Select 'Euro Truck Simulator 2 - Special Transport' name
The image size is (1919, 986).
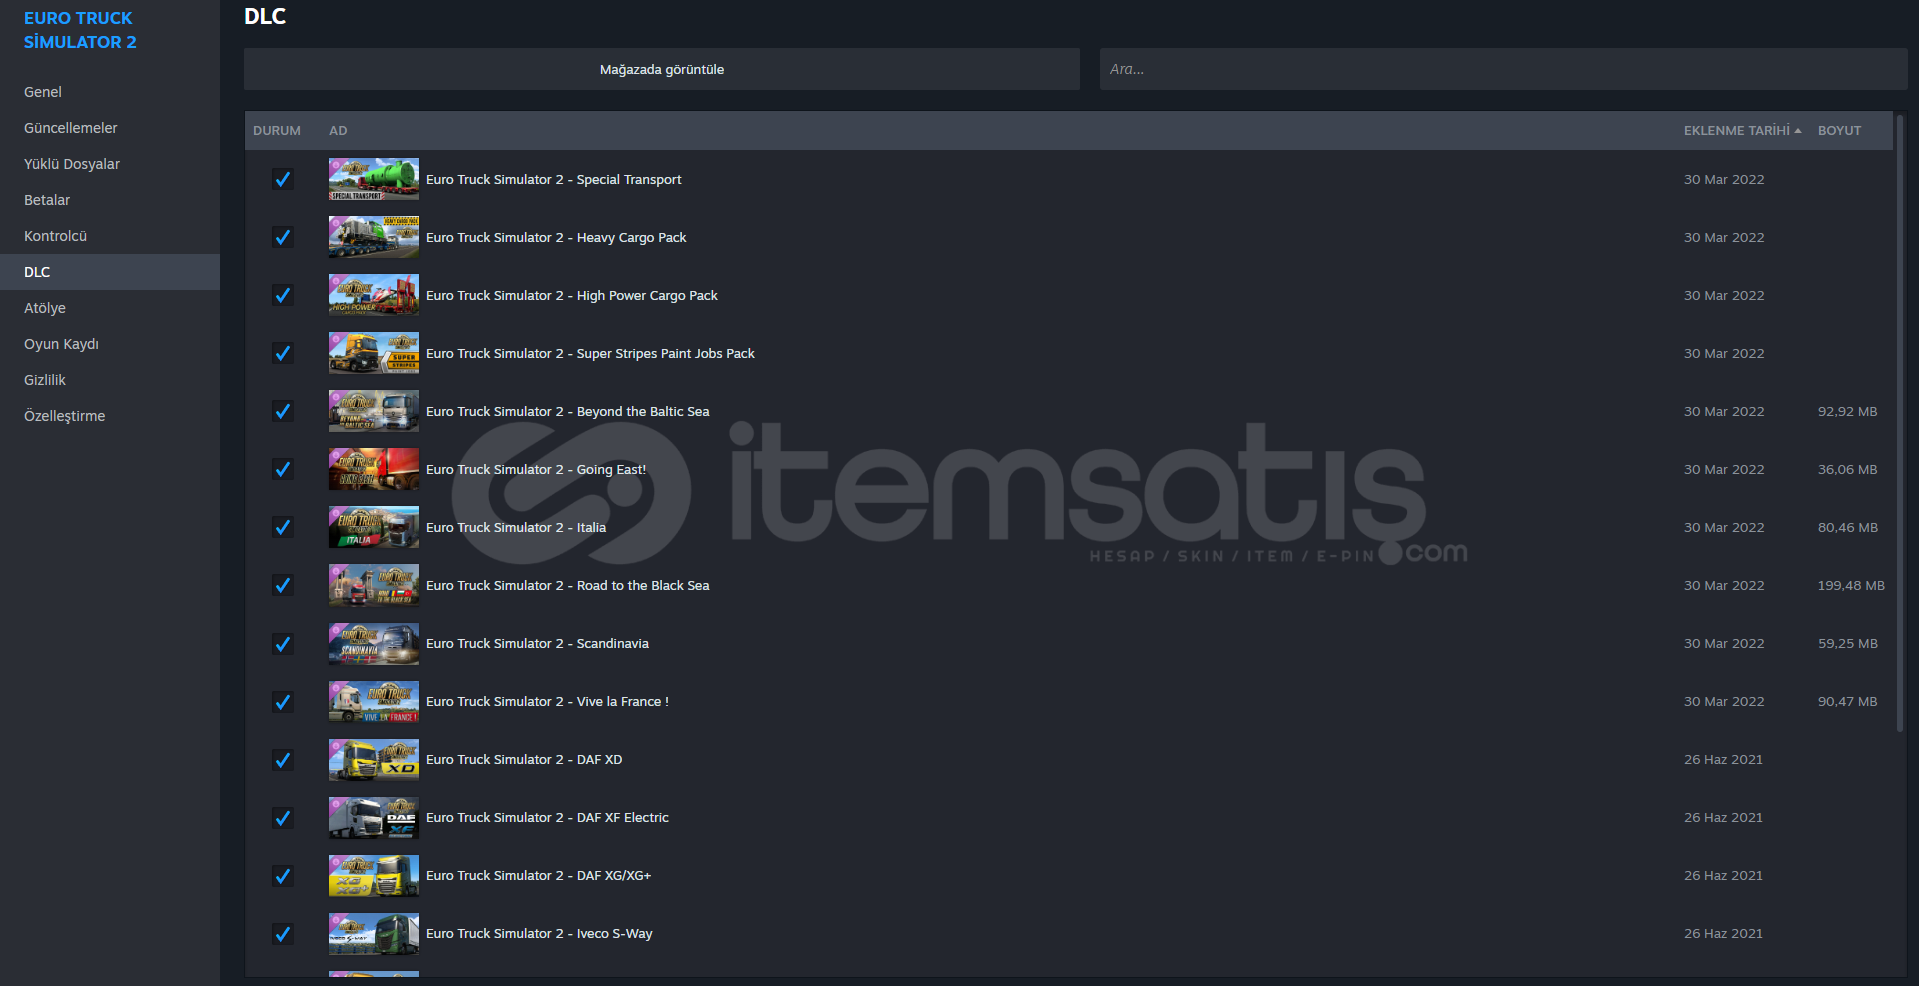[554, 180]
